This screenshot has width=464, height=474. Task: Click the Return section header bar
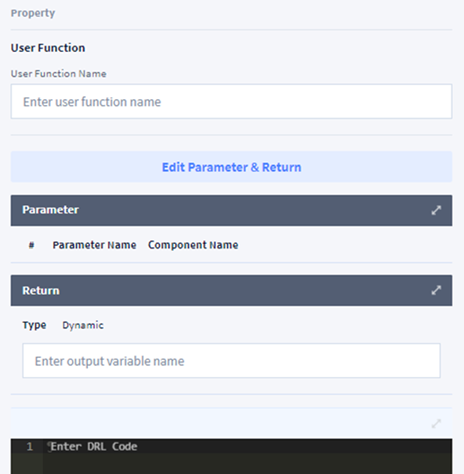pos(231,290)
